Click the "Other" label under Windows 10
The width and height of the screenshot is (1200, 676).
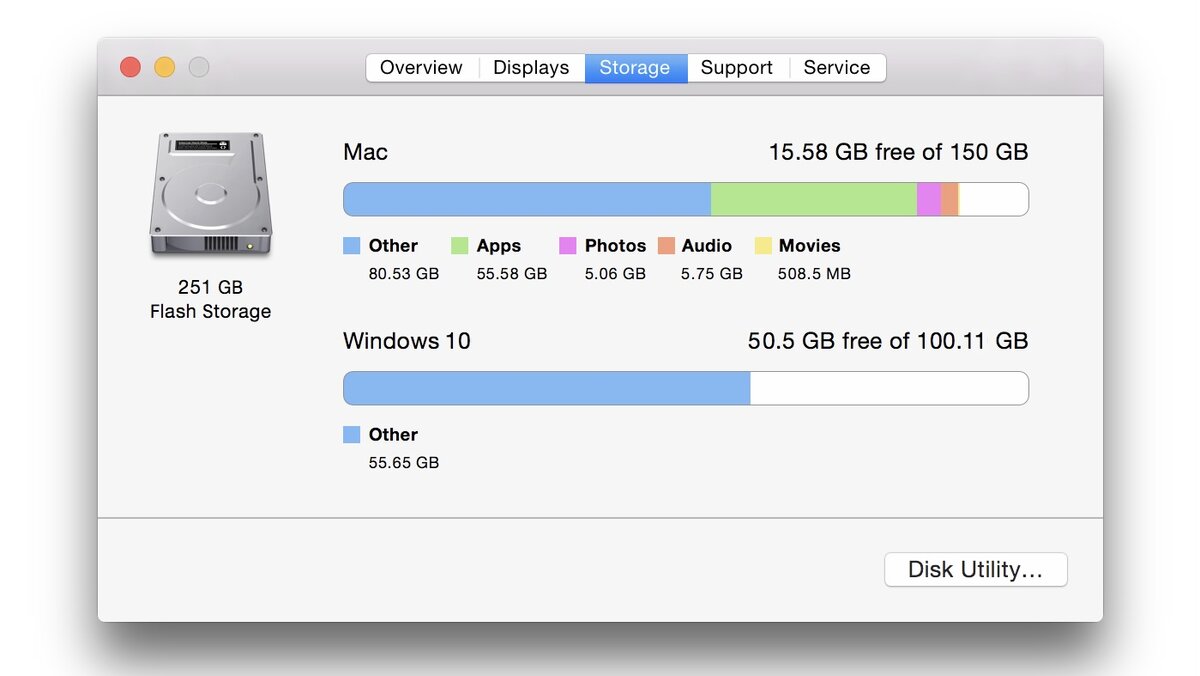pyautogui.click(x=393, y=435)
